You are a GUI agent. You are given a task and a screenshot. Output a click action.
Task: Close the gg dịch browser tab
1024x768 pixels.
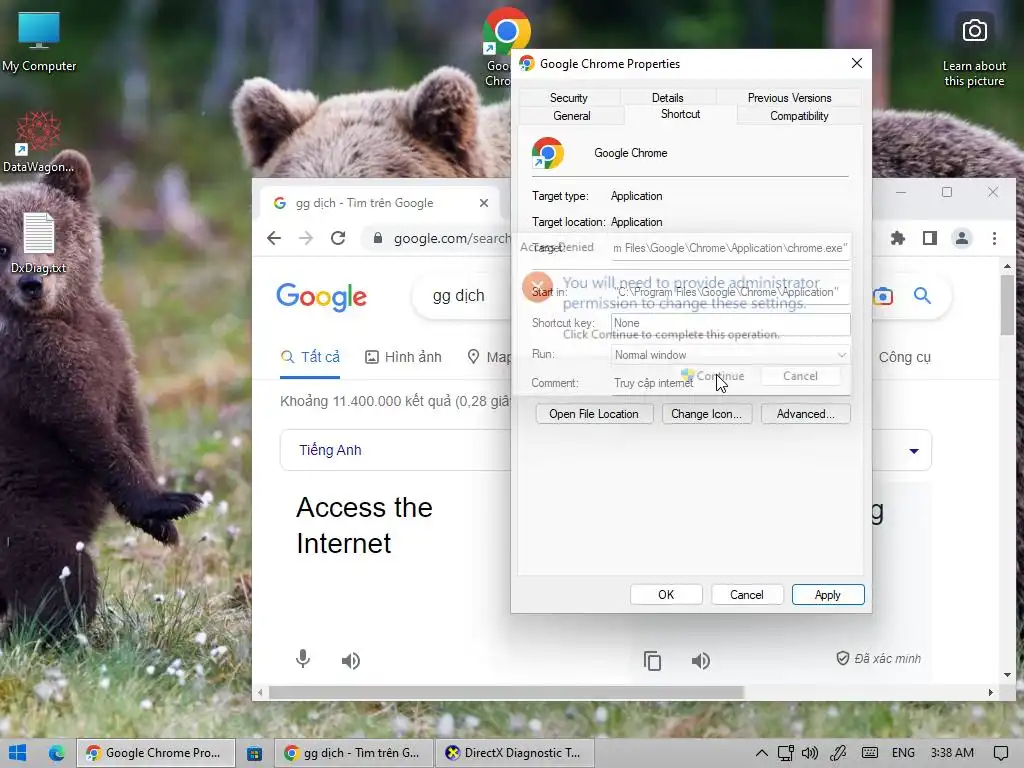coord(483,203)
